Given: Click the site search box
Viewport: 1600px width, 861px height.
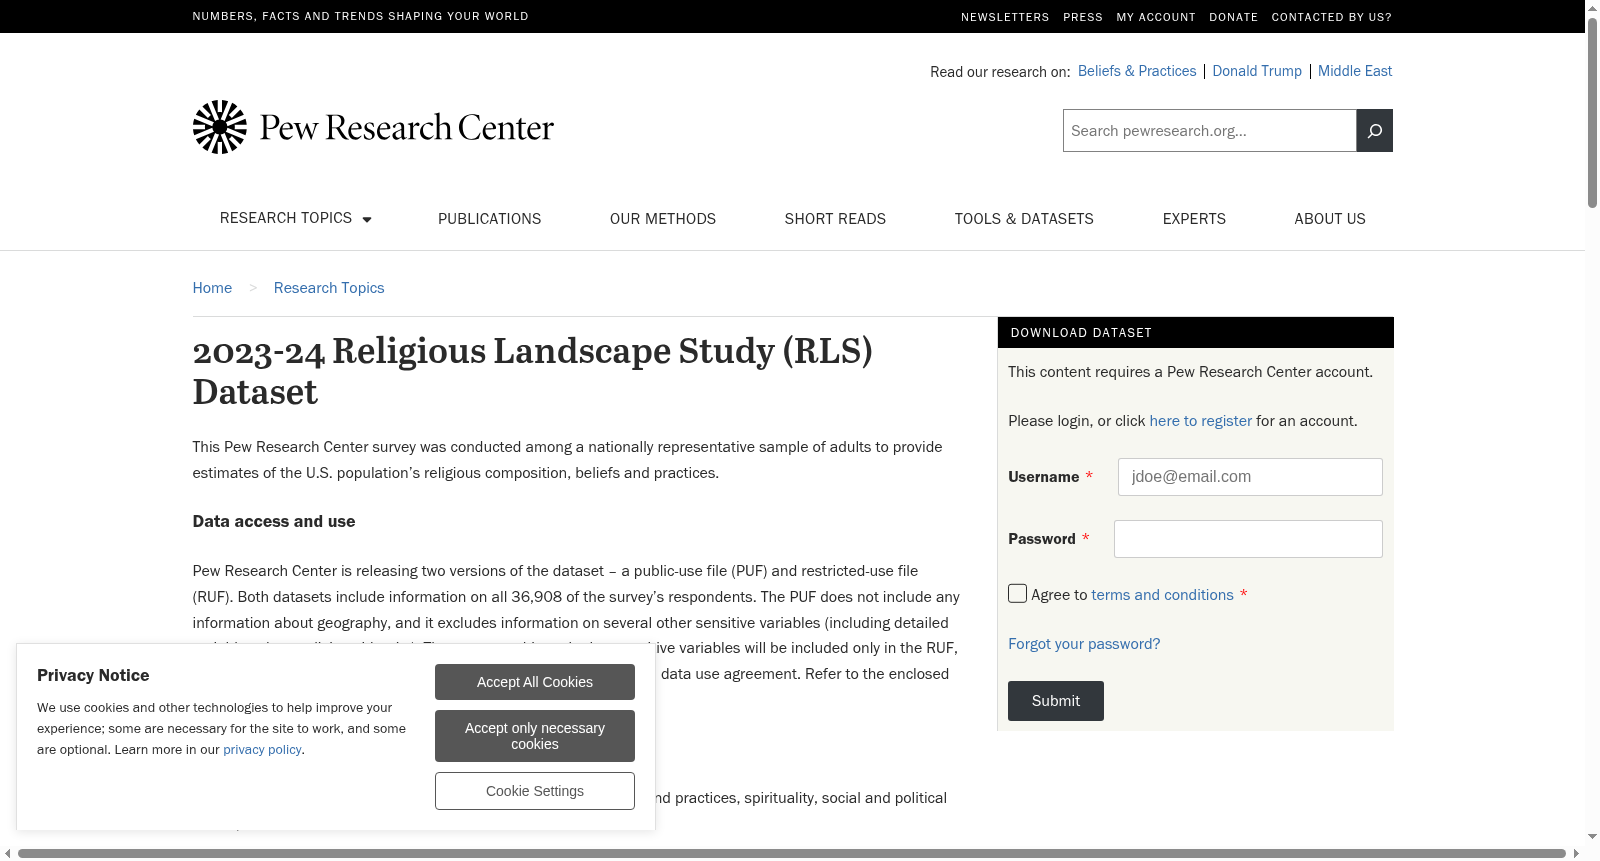Looking at the screenshot, I should pos(1210,131).
